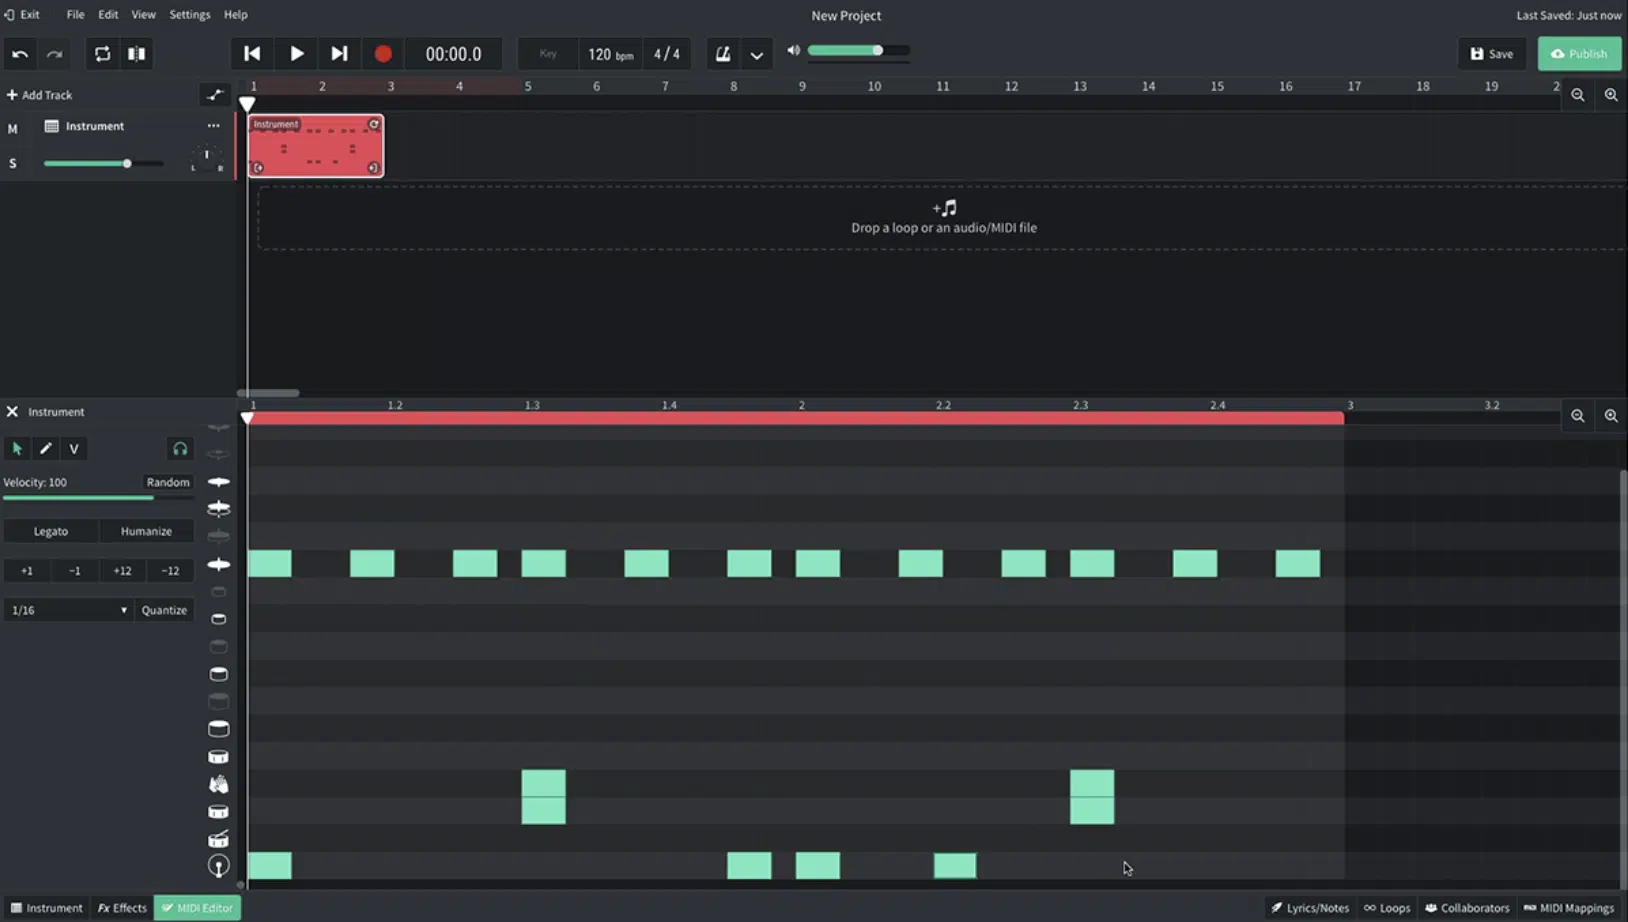Screen dimensions: 1628x922
Task: Toggle the automation curve icon
Action: pyautogui.click(x=215, y=95)
